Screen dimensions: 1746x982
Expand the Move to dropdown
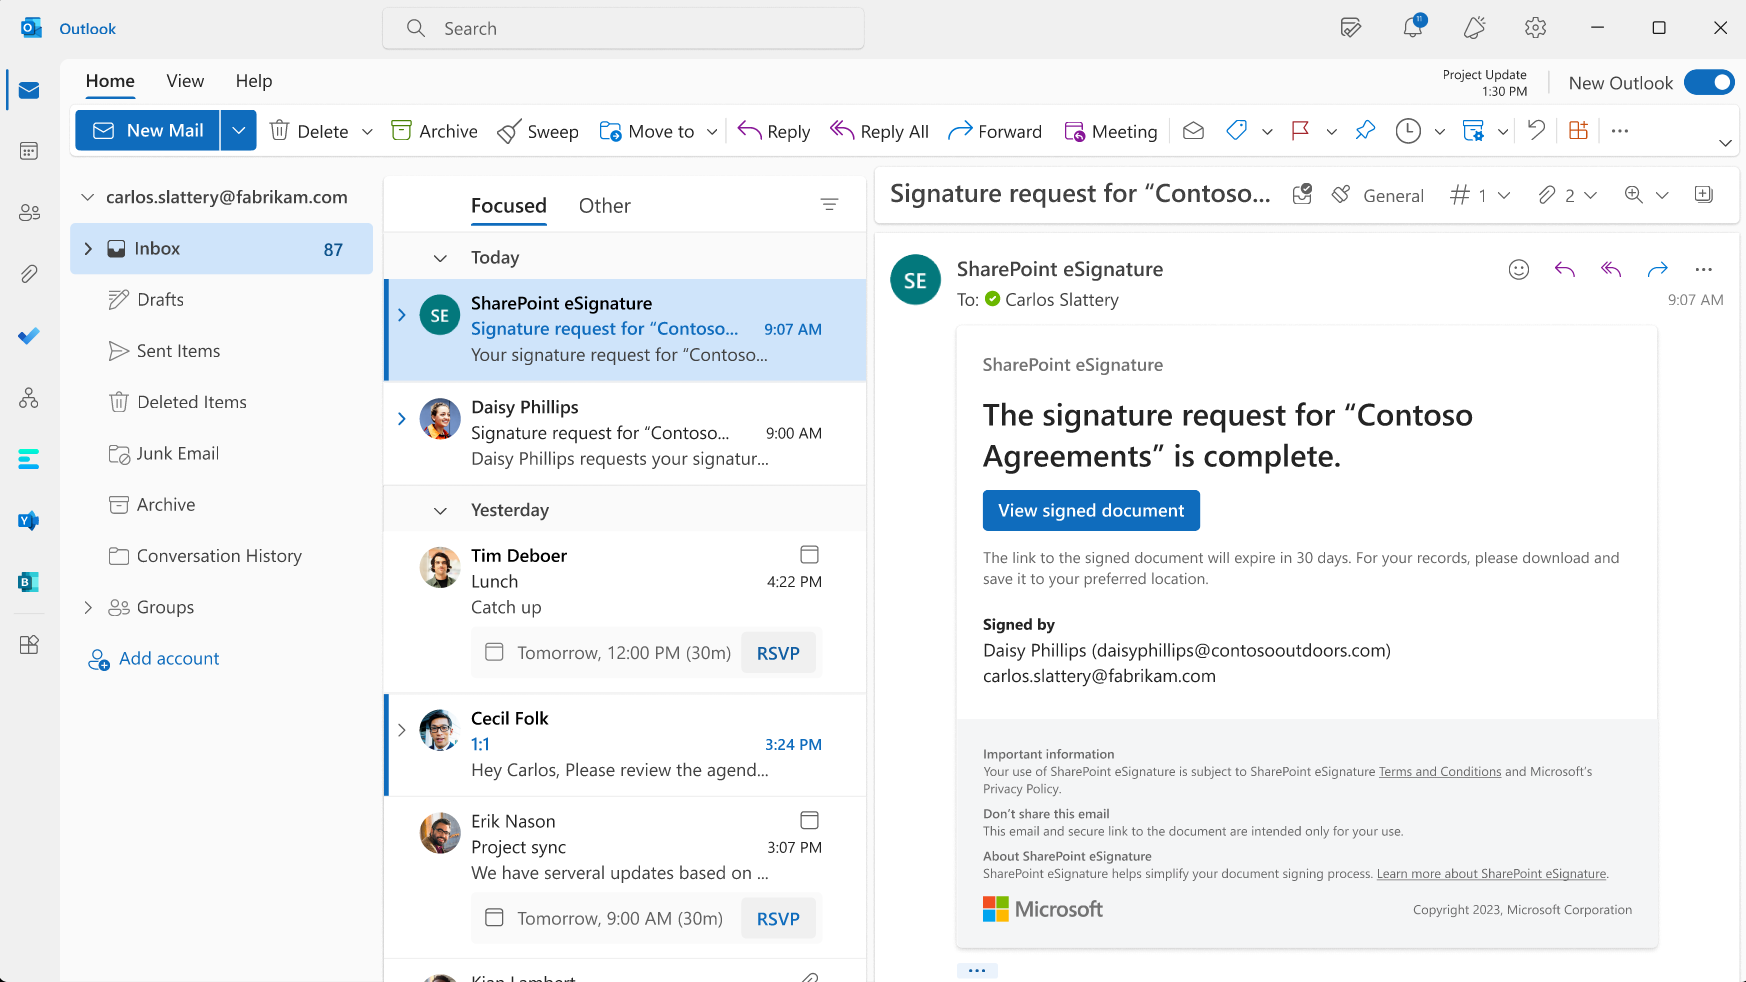pos(711,130)
